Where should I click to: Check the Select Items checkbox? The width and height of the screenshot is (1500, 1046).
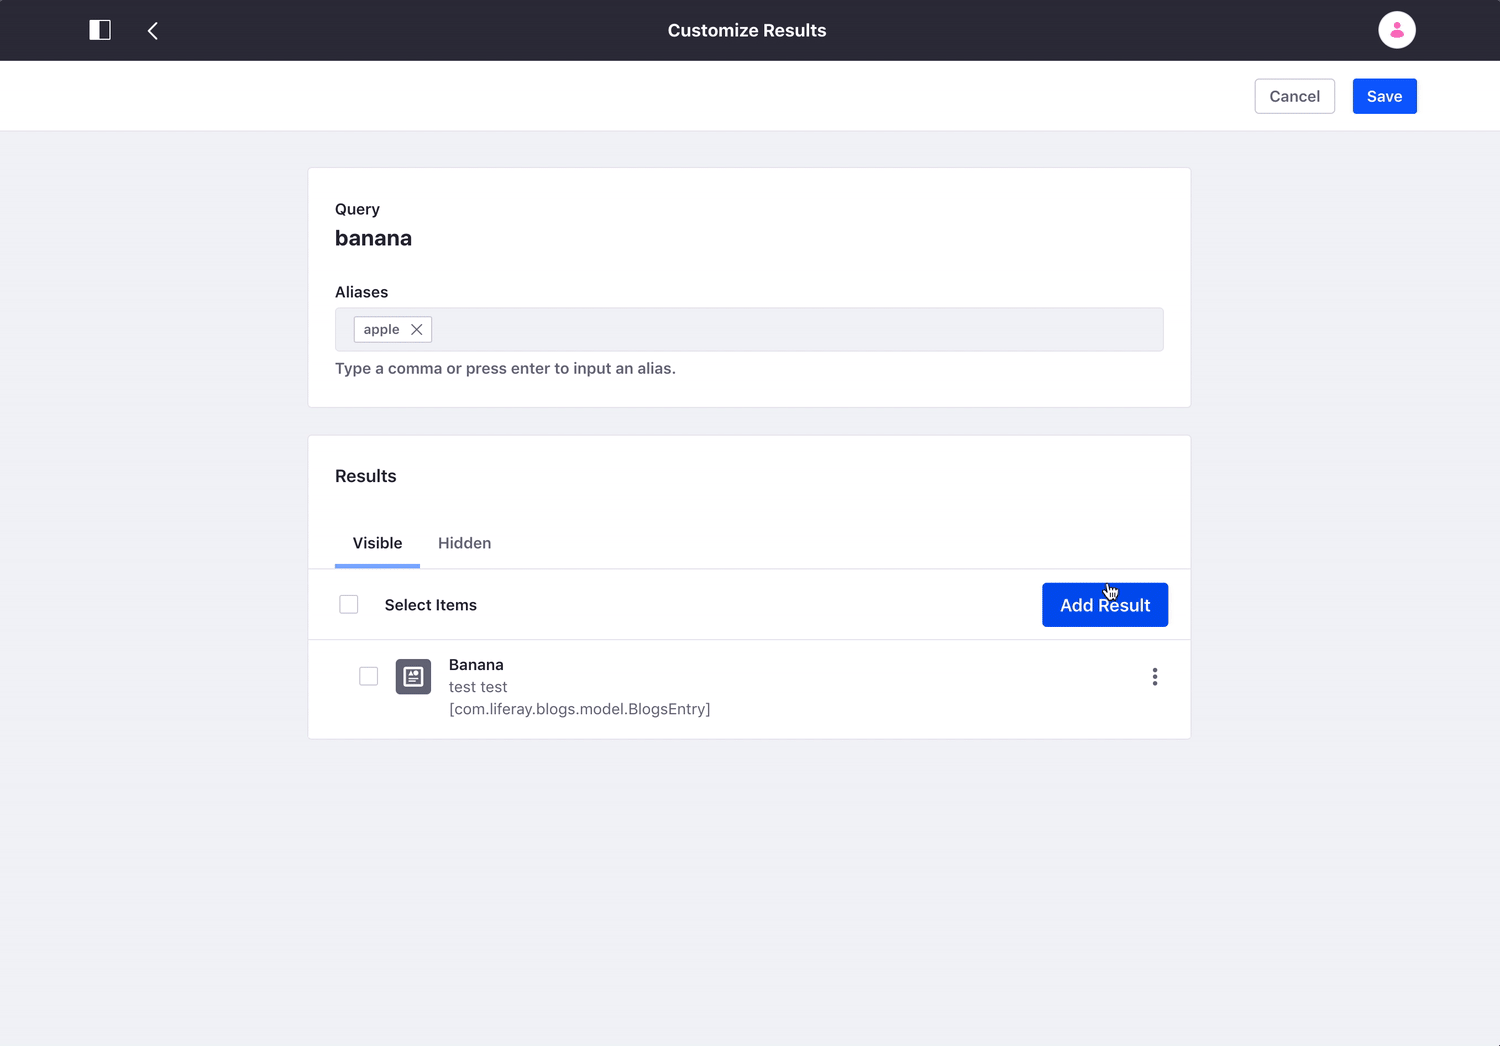(348, 604)
